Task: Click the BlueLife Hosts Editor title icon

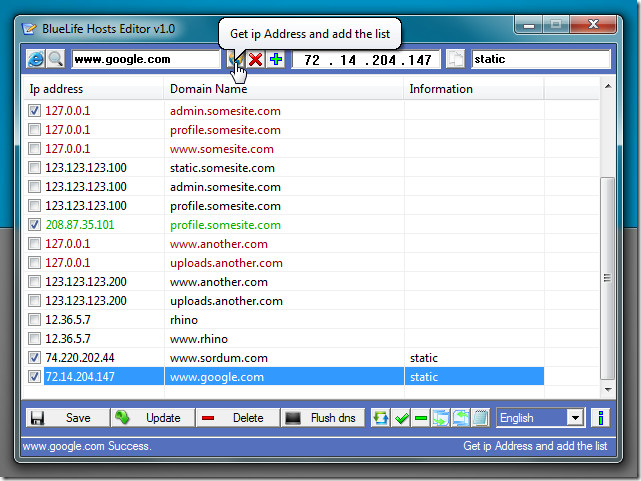Action: tap(29, 29)
